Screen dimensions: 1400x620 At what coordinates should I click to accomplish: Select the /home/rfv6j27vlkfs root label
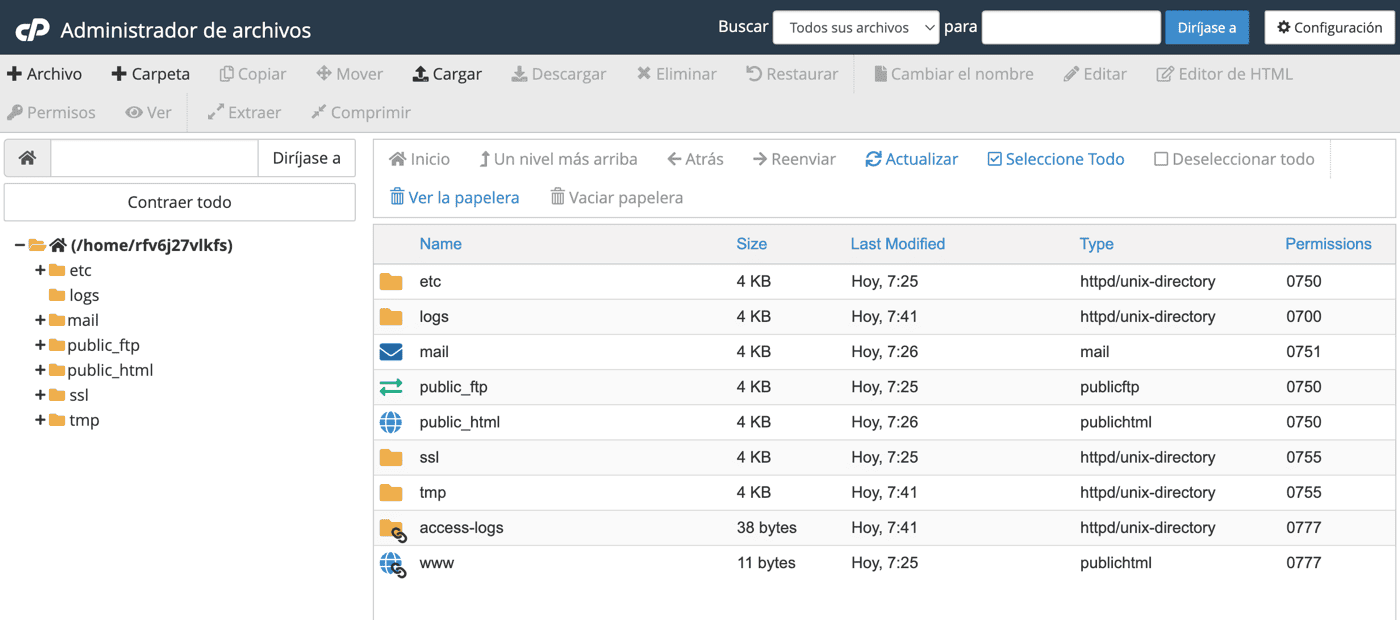151,245
